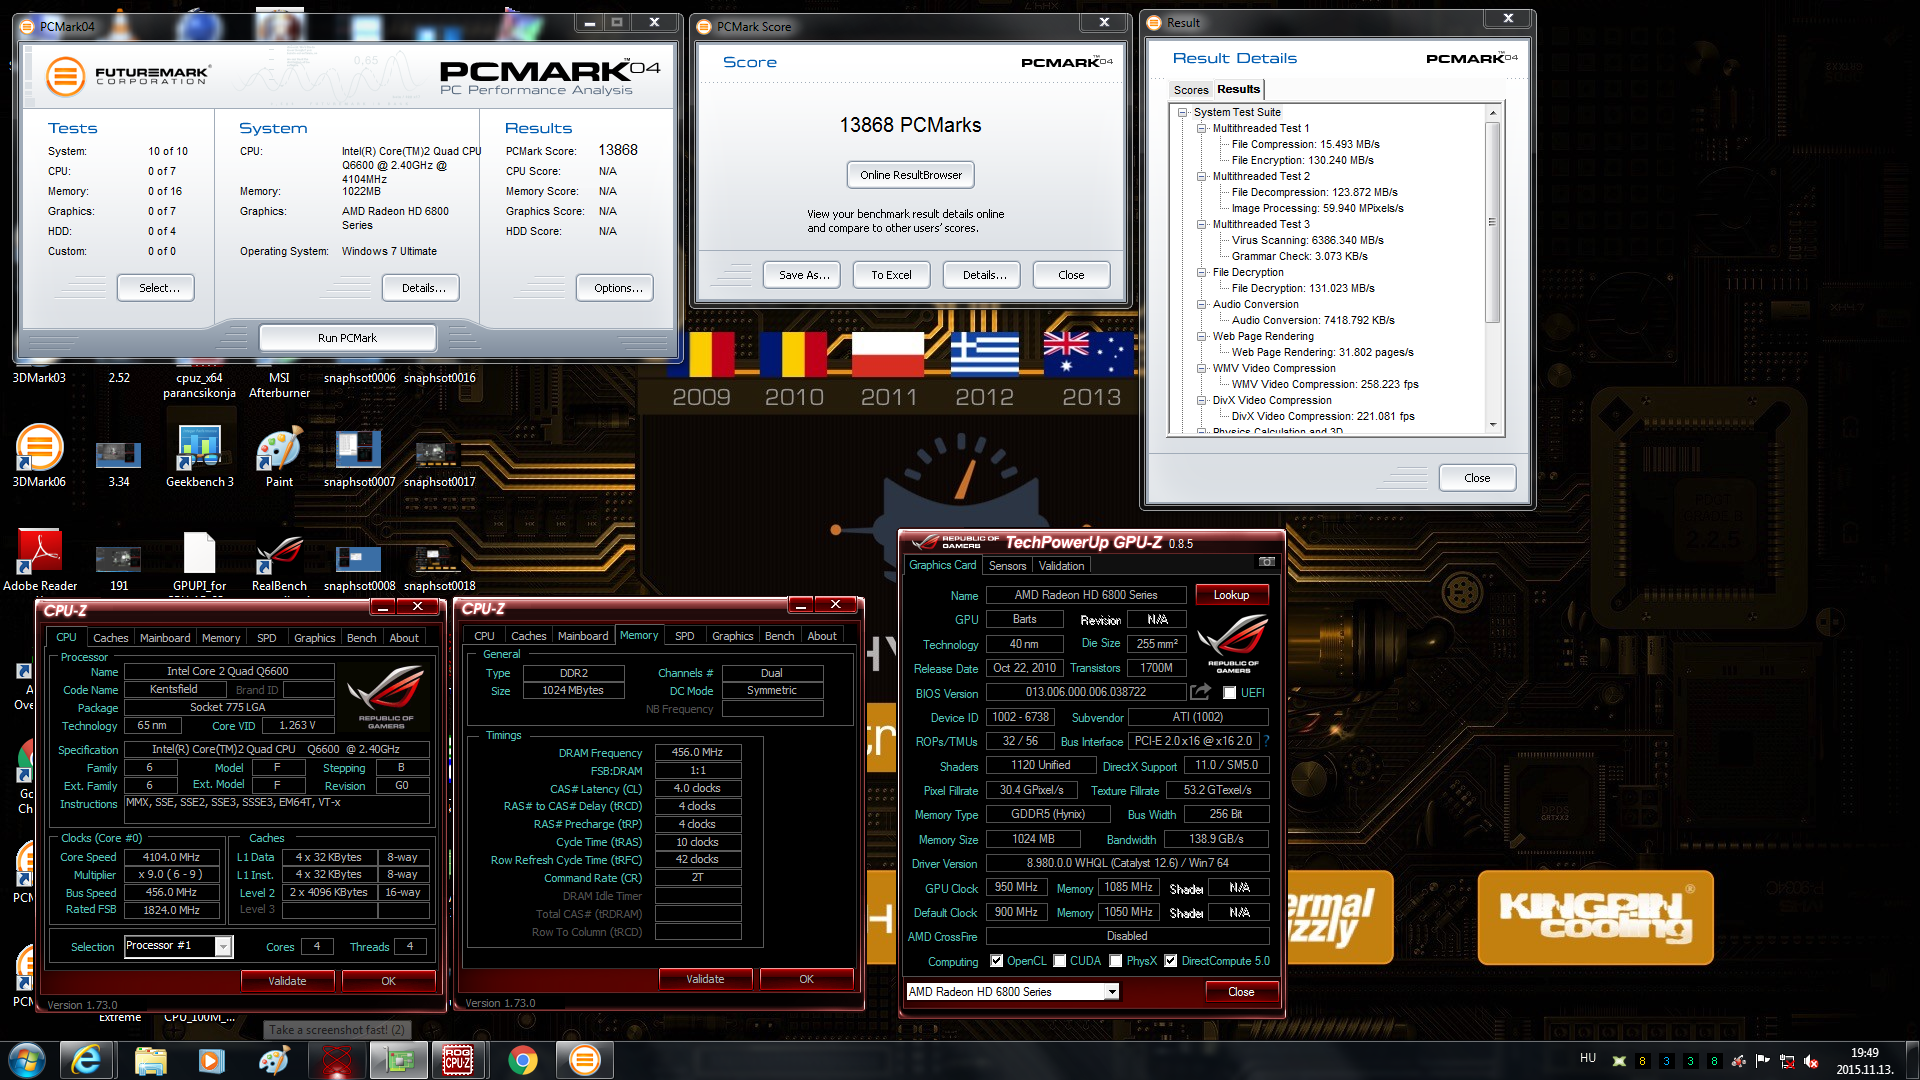
Task: Click the Lookup button in GPU-Z
Action: [1231, 595]
